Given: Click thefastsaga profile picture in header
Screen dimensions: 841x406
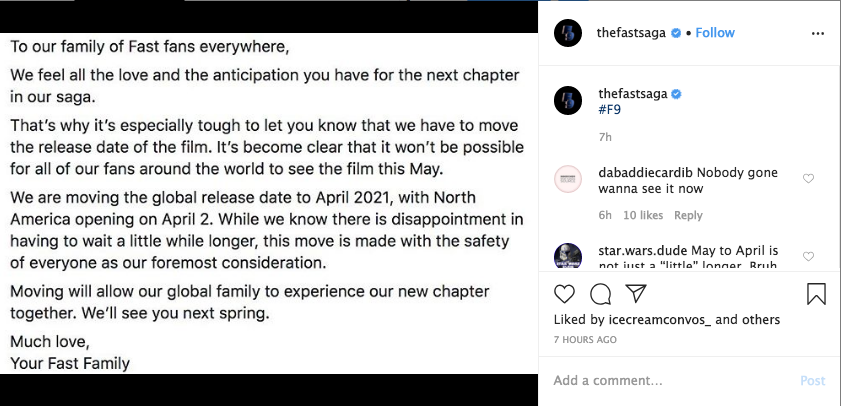Looking at the screenshot, I should pyautogui.click(x=568, y=33).
